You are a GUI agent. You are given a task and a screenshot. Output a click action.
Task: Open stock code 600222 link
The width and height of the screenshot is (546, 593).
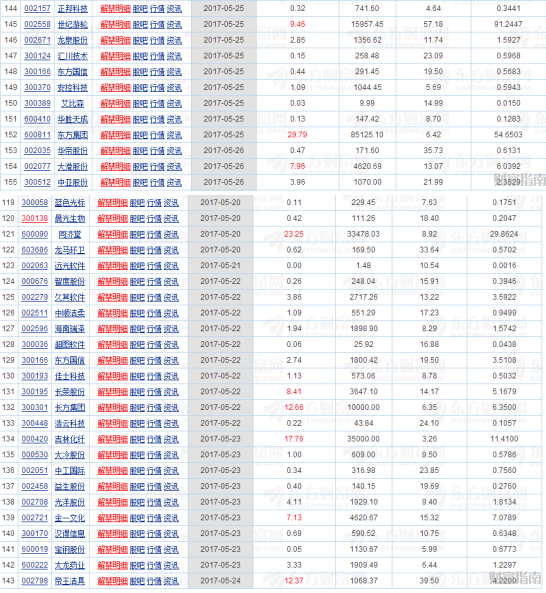pos(35,565)
